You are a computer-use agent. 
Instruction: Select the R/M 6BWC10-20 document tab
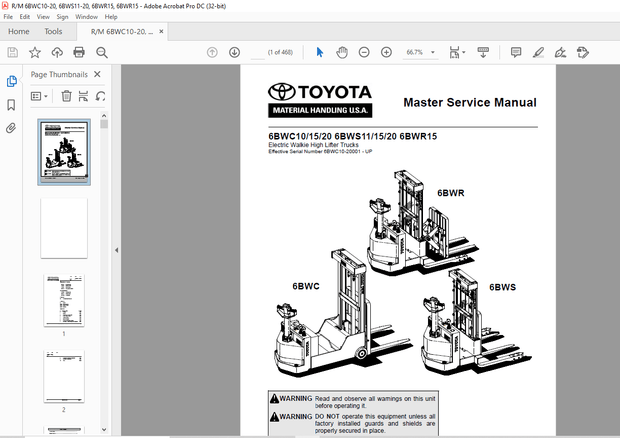[122, 32]
